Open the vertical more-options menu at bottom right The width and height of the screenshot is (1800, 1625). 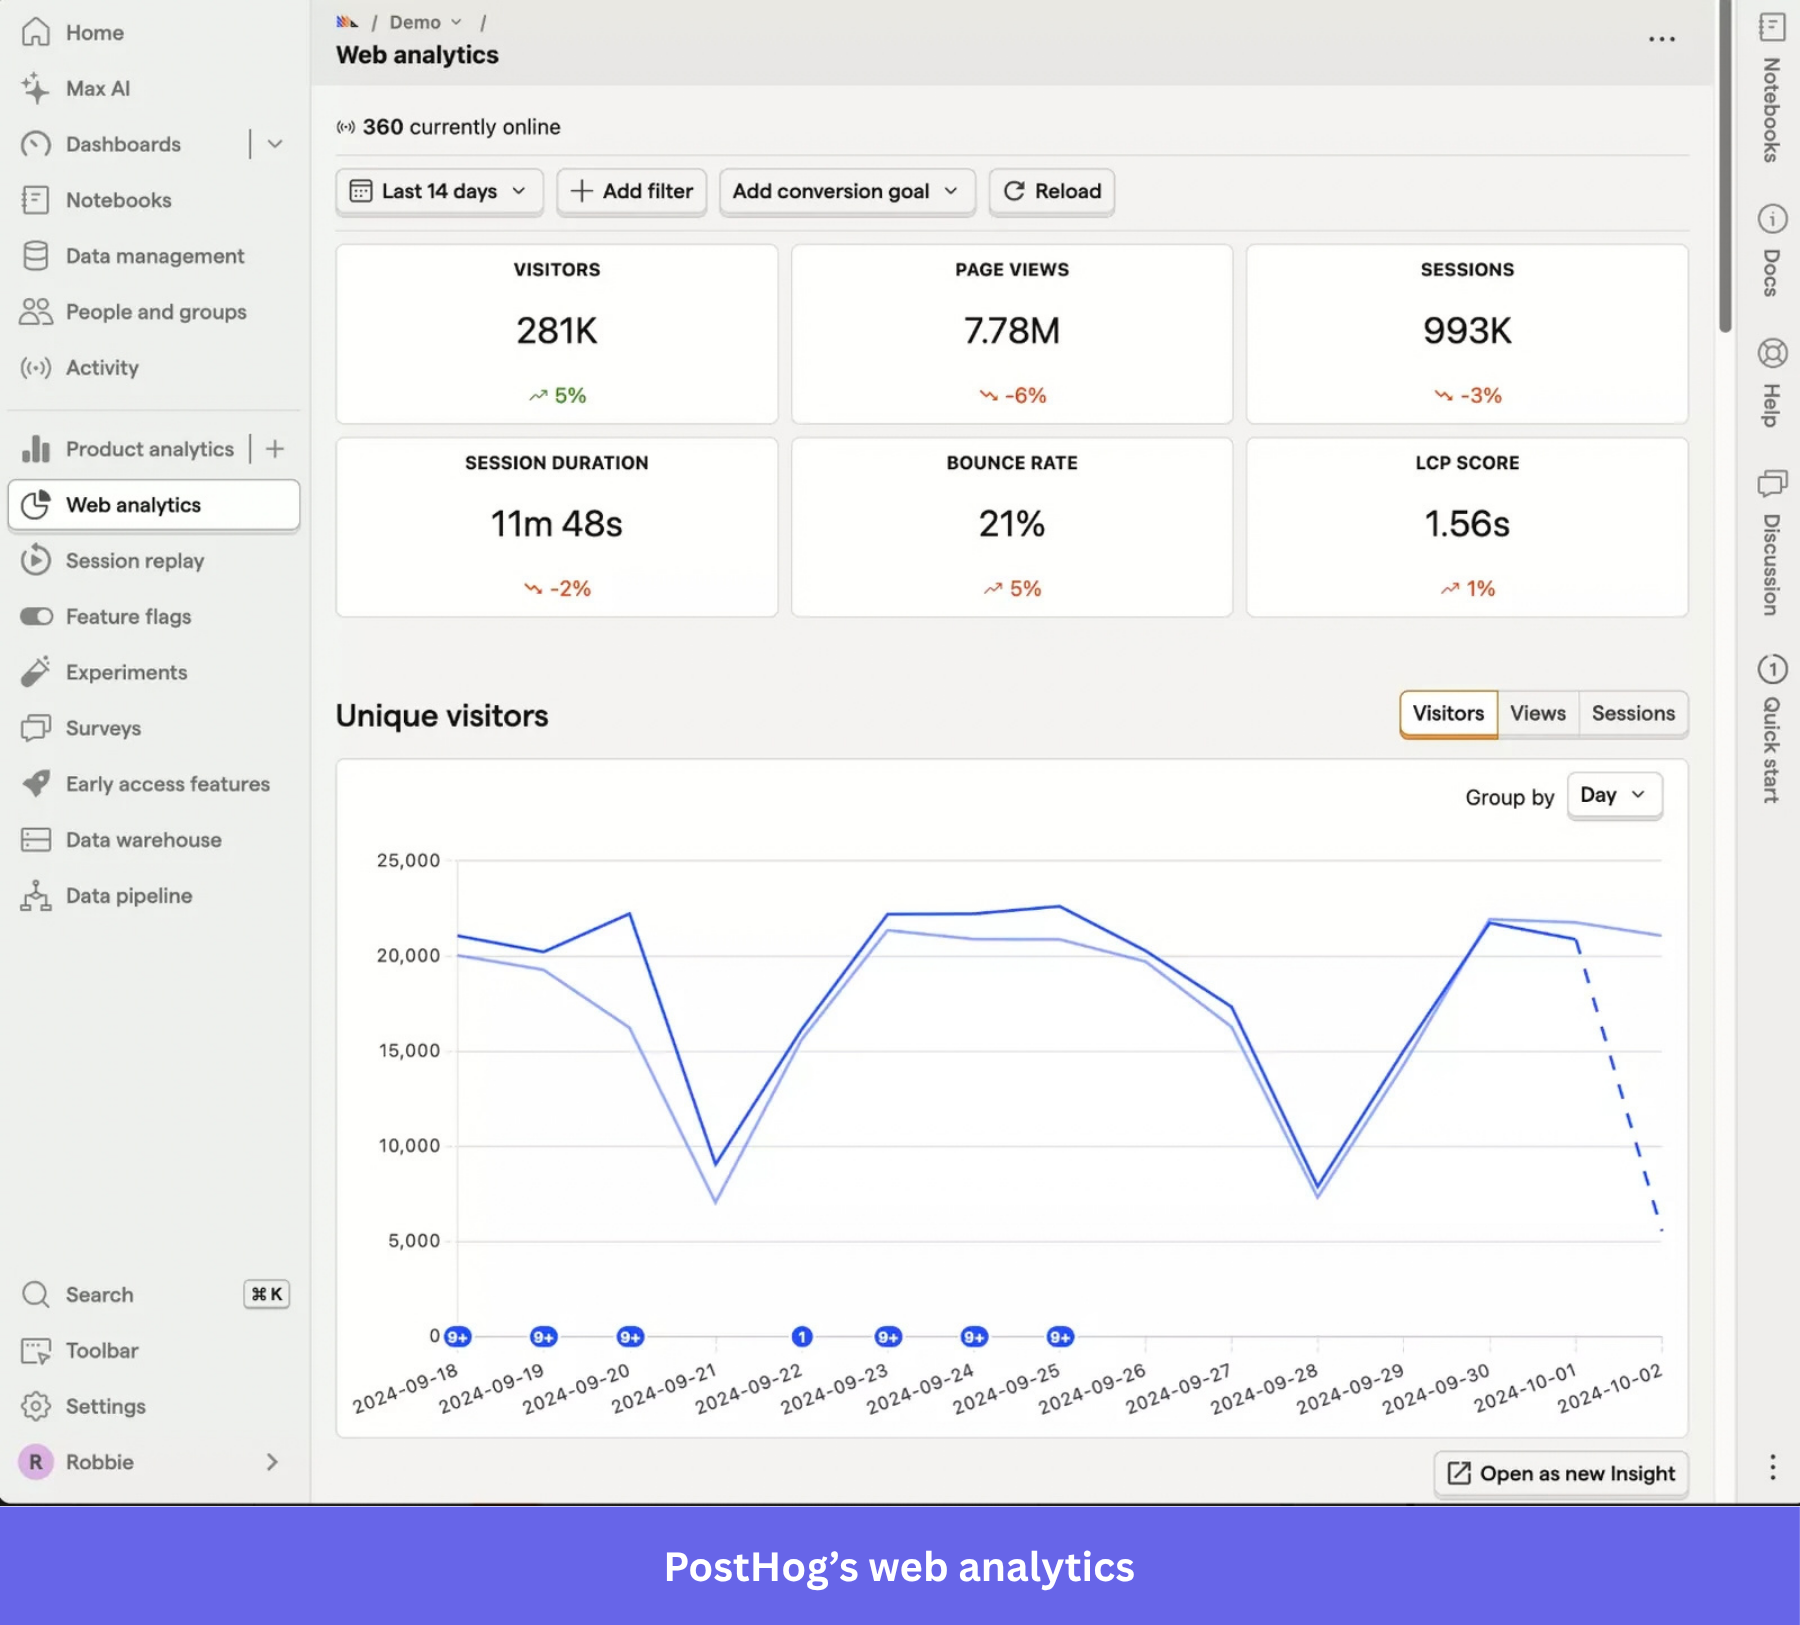point(1772,1468)
